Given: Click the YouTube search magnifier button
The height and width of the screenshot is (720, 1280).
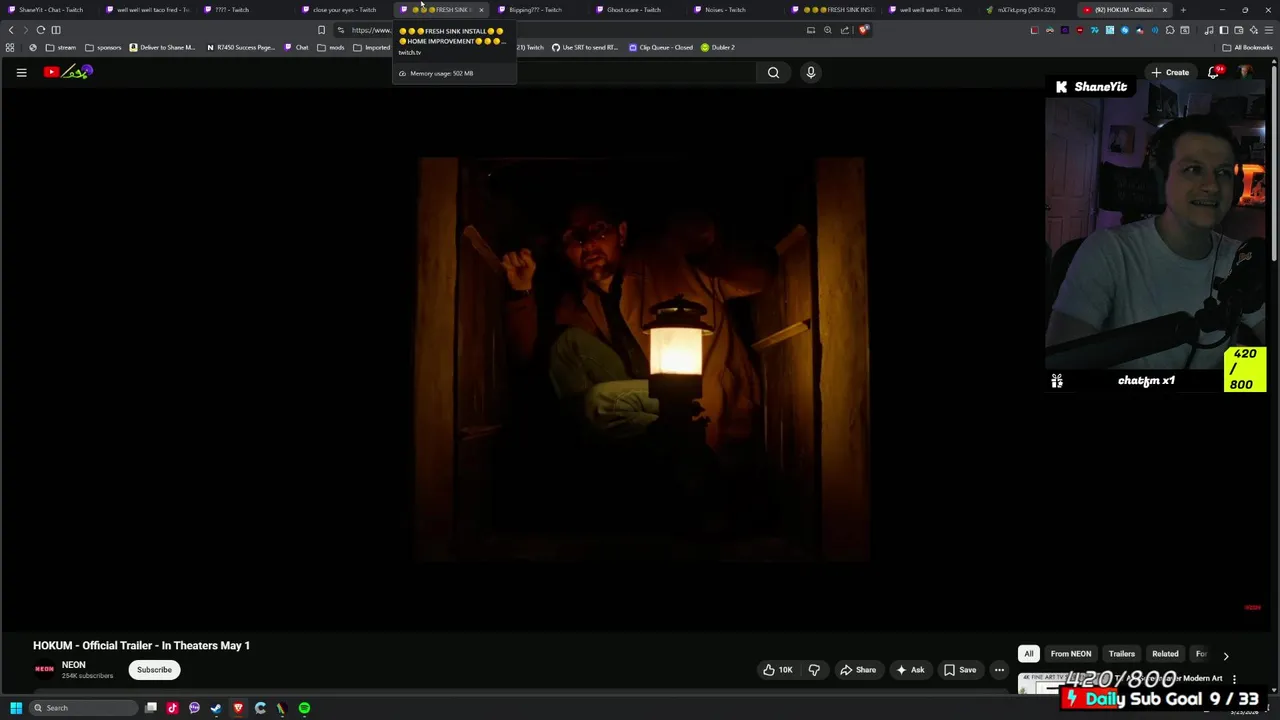Looking at the screenshot, I should coord(773,72).
